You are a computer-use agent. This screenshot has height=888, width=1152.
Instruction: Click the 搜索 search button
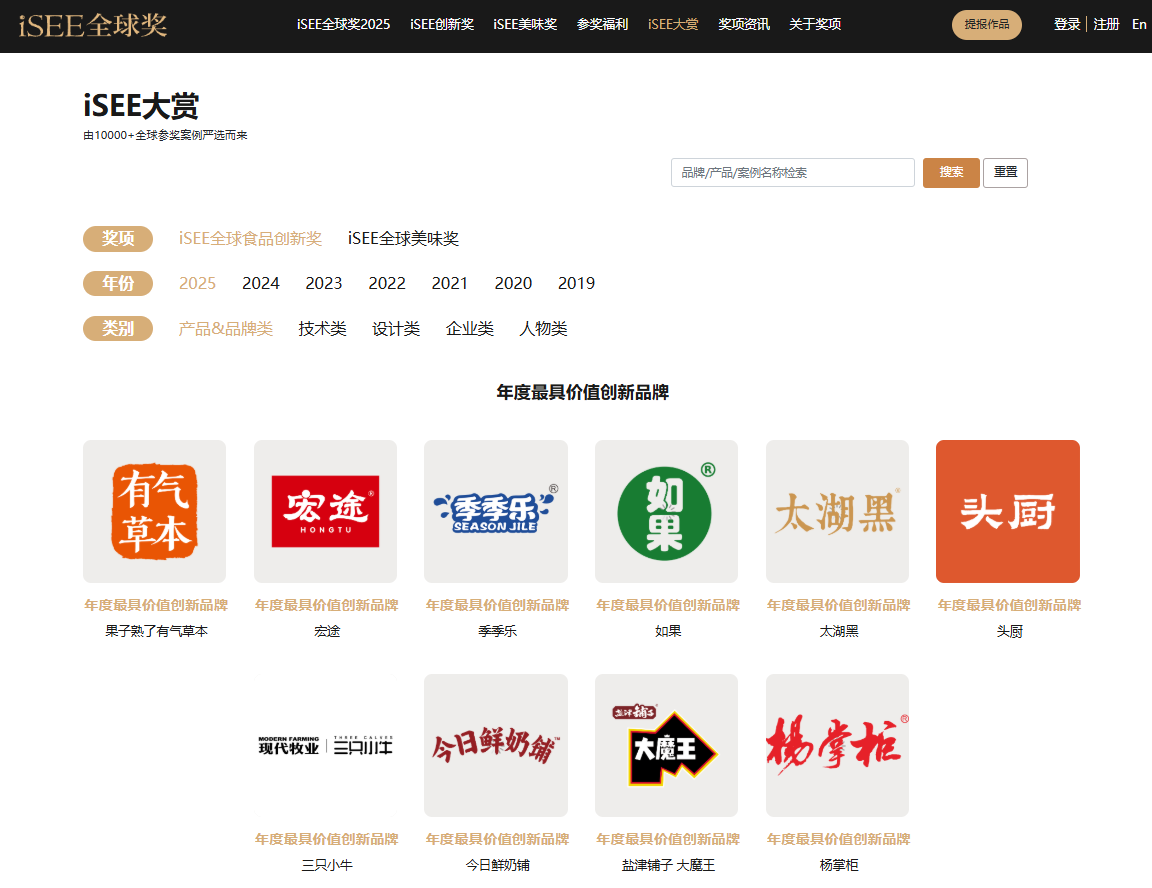click(951, 173)
